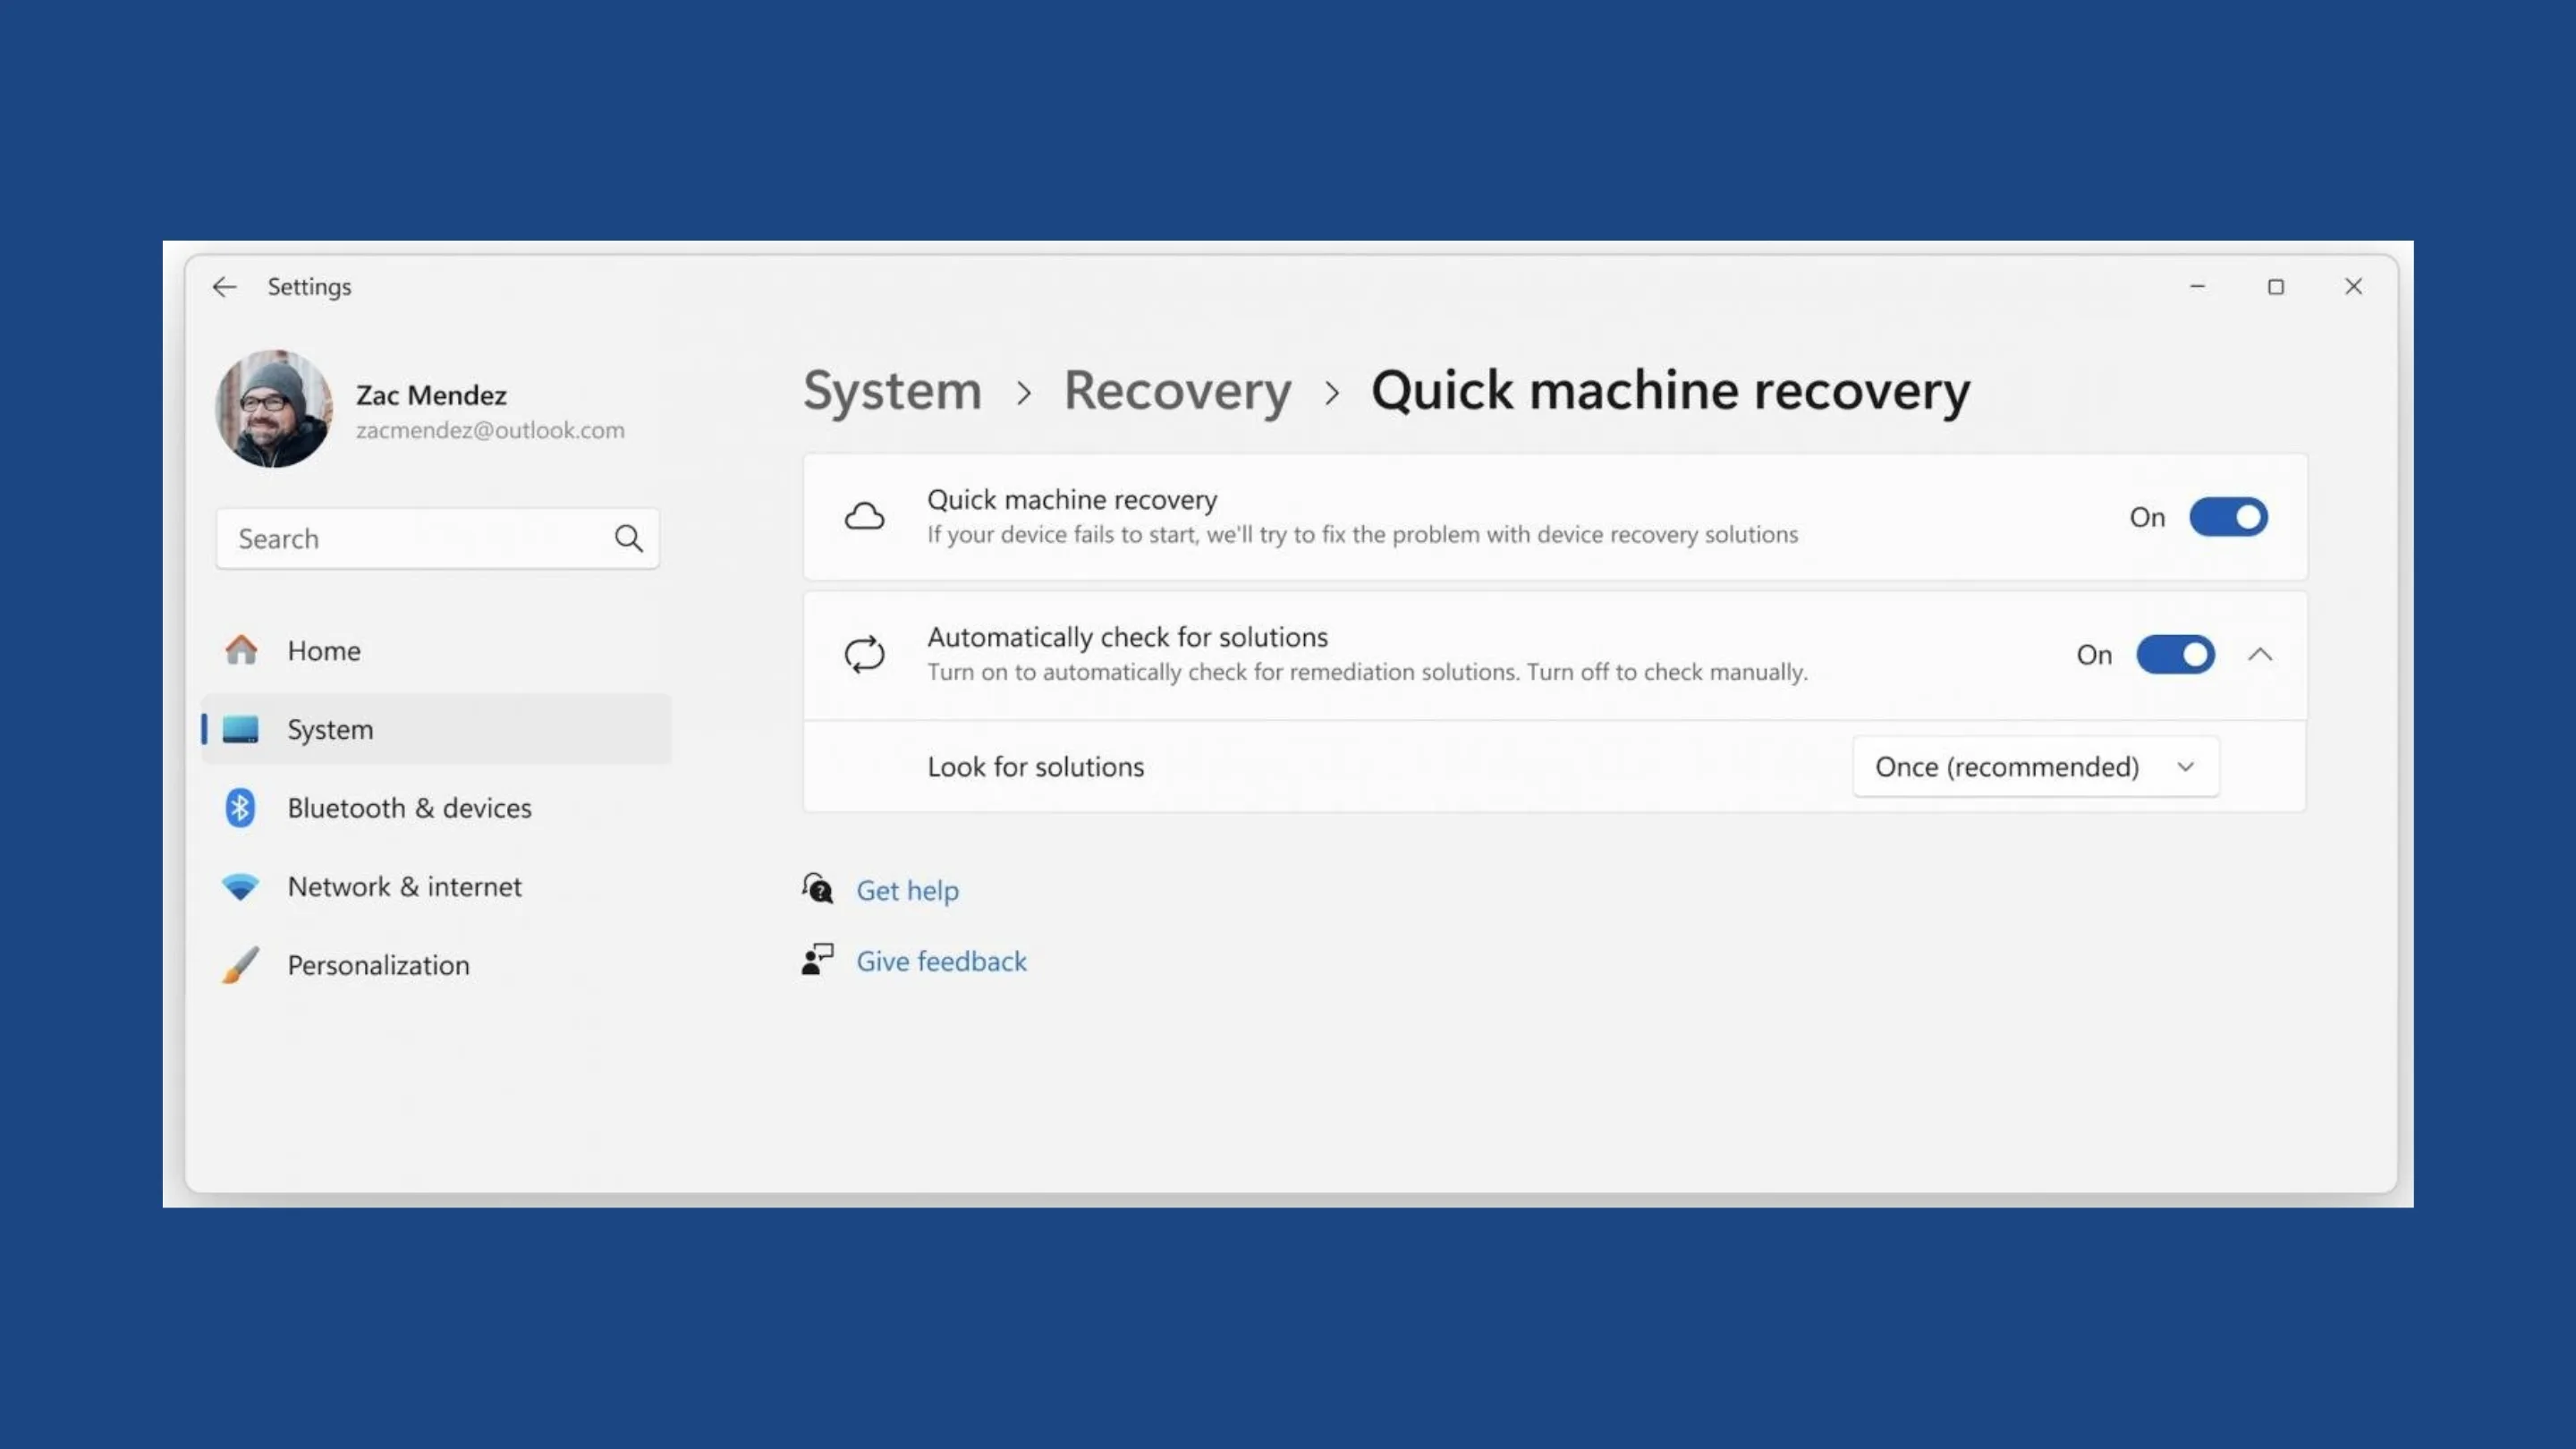This screenshot has width=2576, height=1449.
Task: Click the Give feedback person icon
Action: 817,959
